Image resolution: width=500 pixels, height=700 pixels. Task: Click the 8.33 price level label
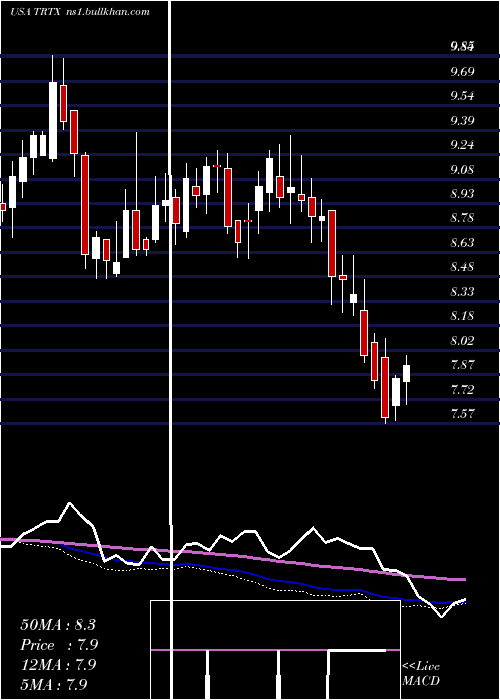tap(463, 292)
